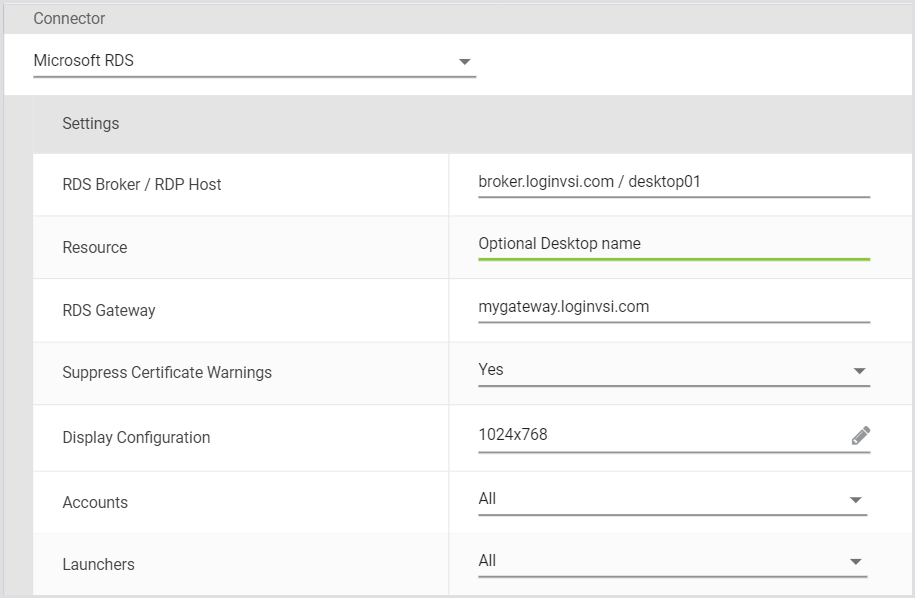Click the Optional Desktop name input
Screen dimensions: 915x598
coord(673,244)
